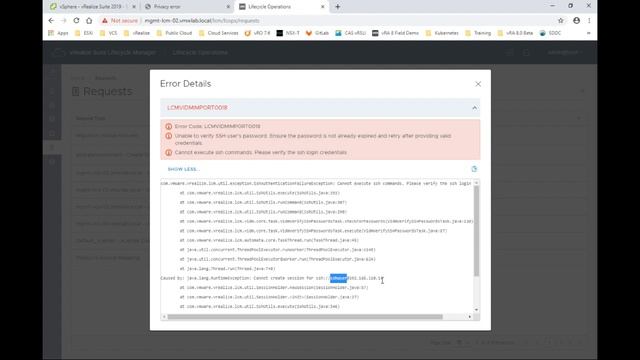
Task: Click warning icon beside 'Cannot execute ssh commands'
Action: [x=169, y=153]
